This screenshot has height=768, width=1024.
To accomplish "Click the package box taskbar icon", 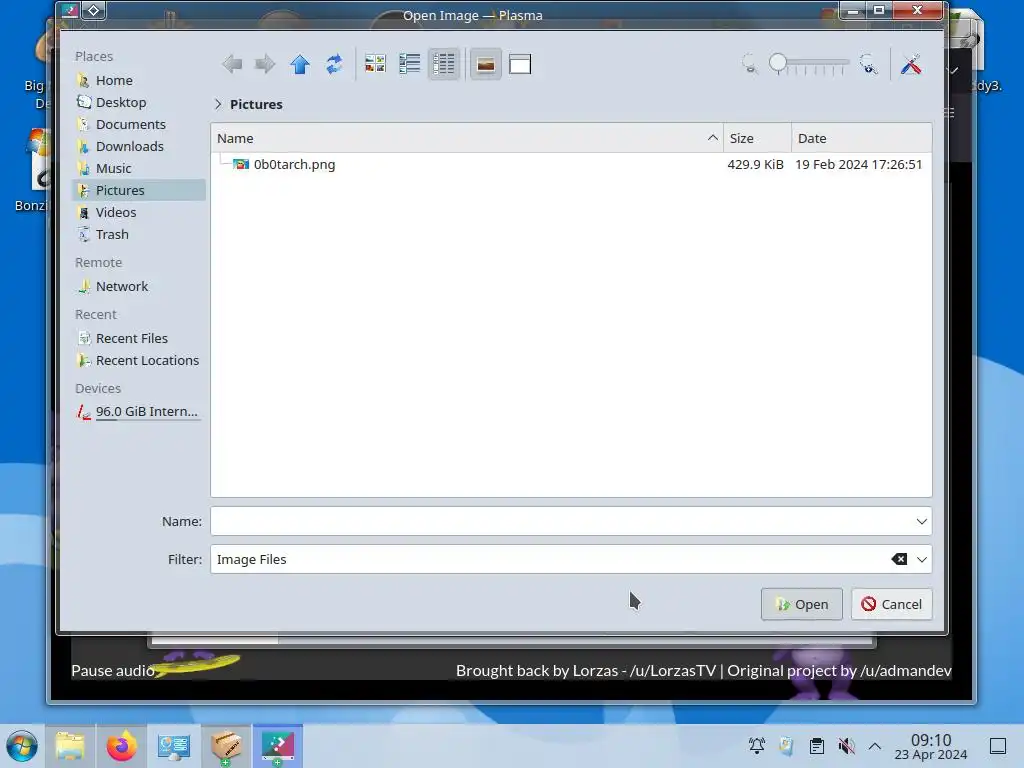I will coord(226,746).
